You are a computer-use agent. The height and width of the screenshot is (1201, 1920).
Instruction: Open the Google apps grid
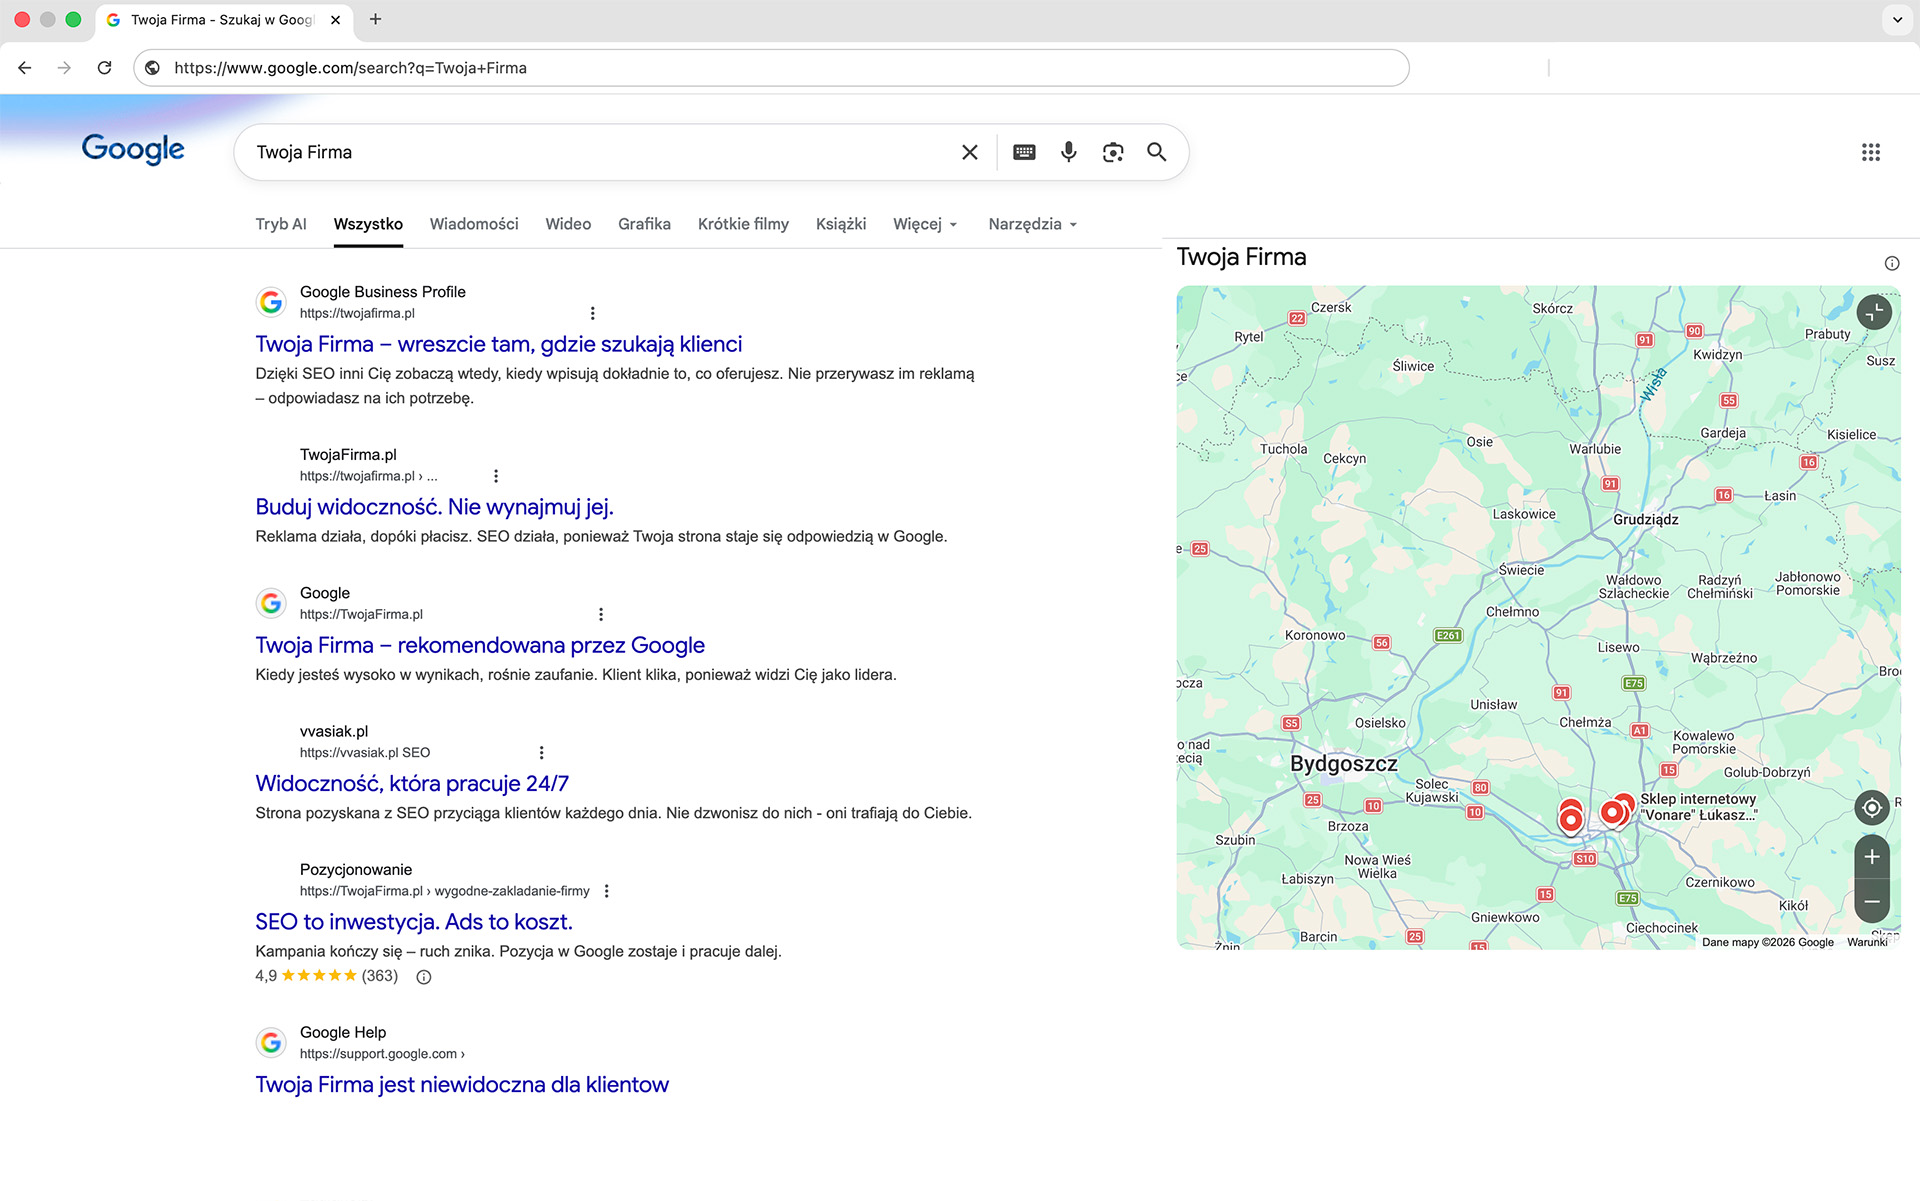click(1871, 152)
